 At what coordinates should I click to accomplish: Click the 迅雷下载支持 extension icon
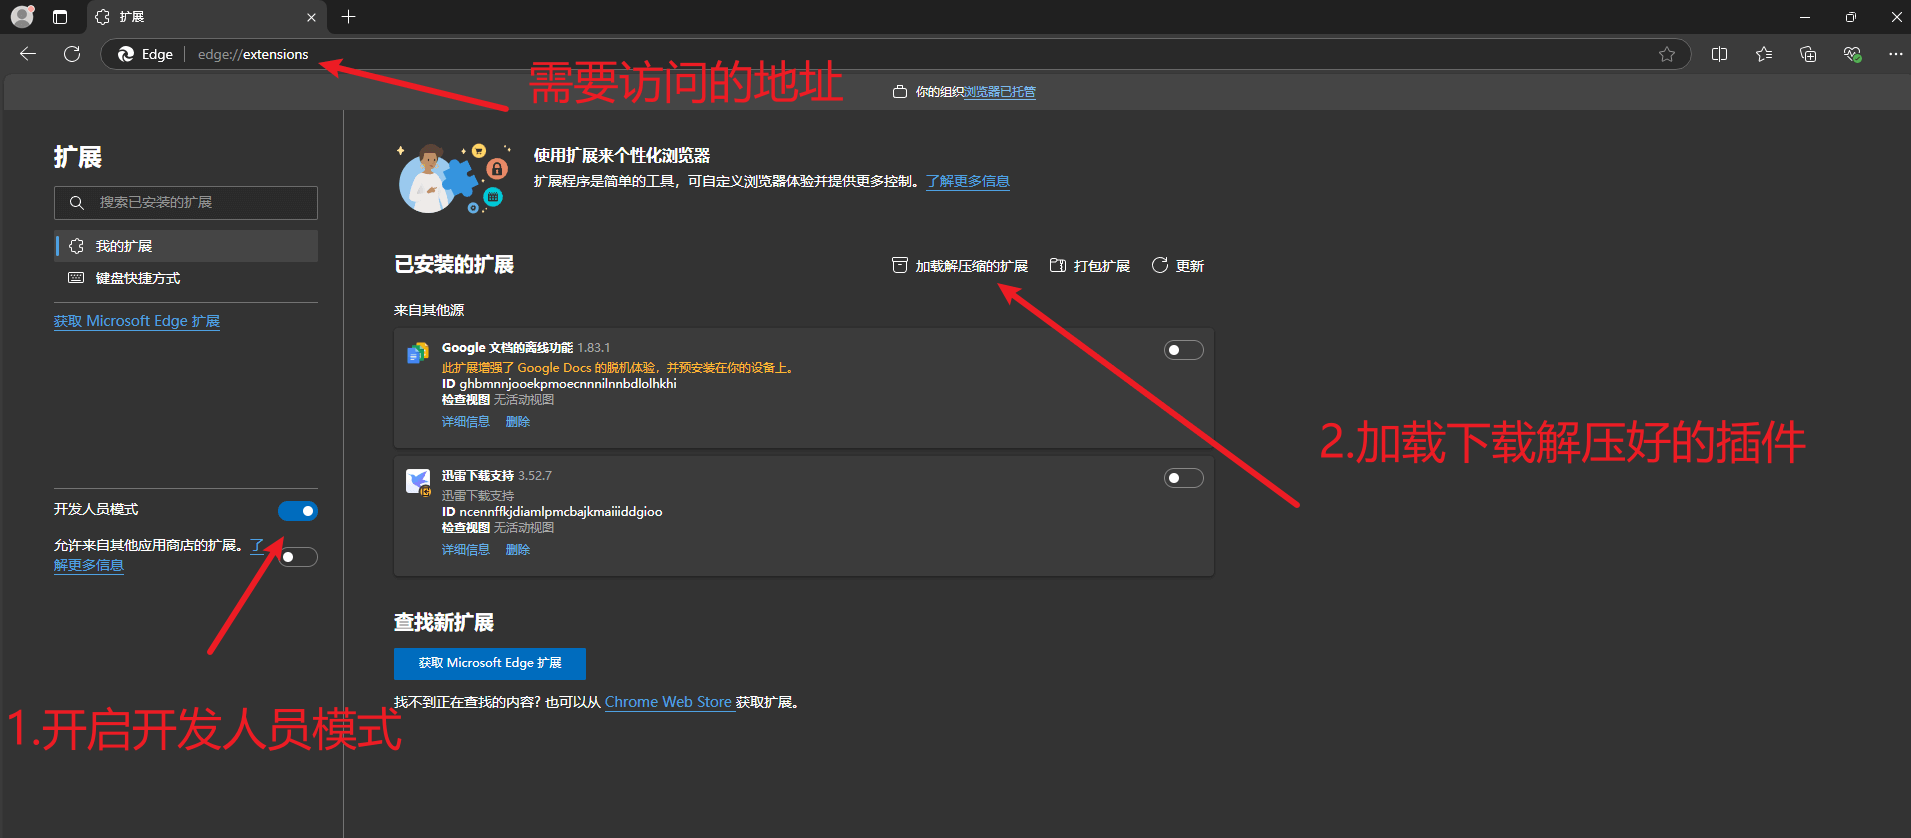click(418, 482)
